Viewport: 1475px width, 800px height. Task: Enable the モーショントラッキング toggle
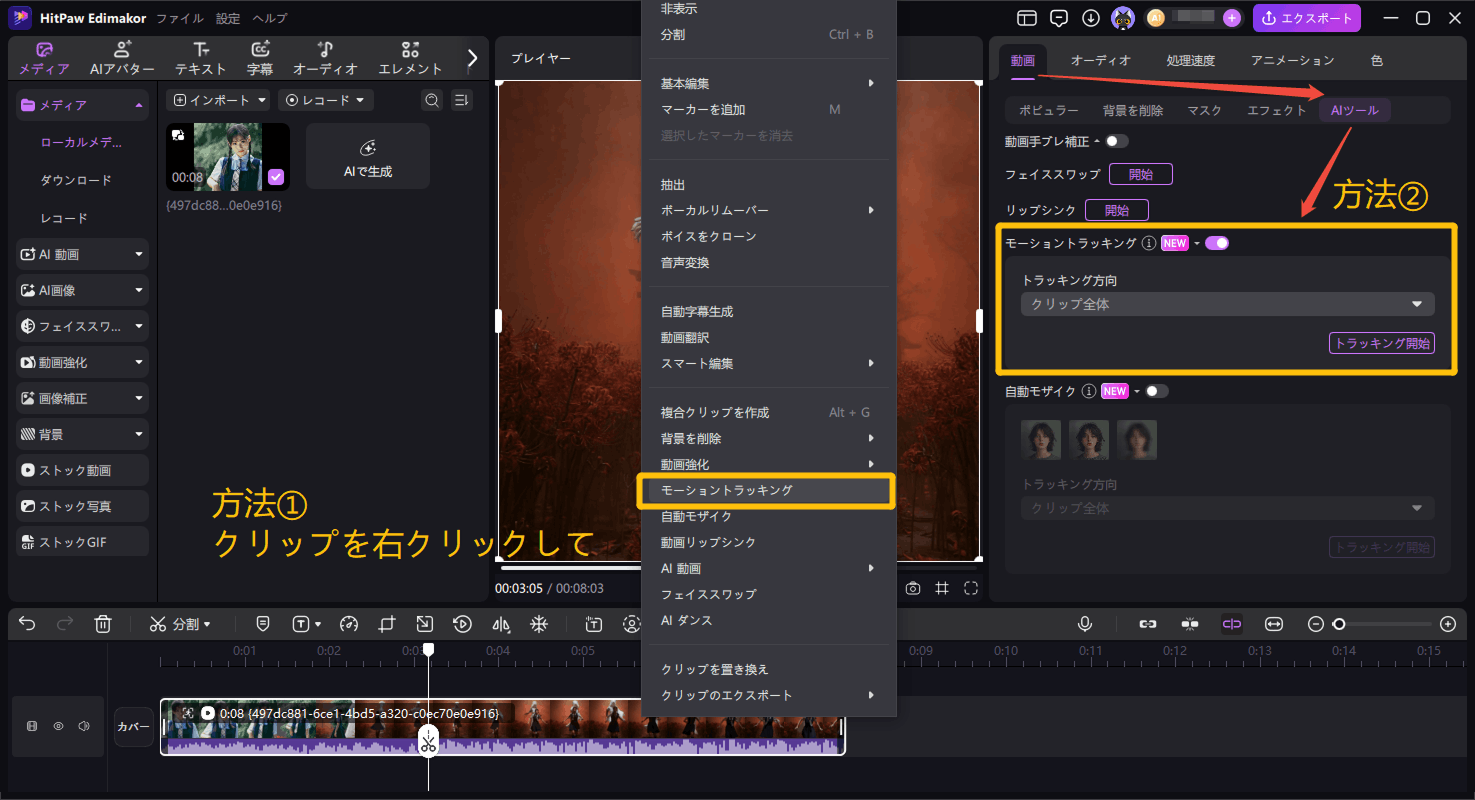[1217, 242]
